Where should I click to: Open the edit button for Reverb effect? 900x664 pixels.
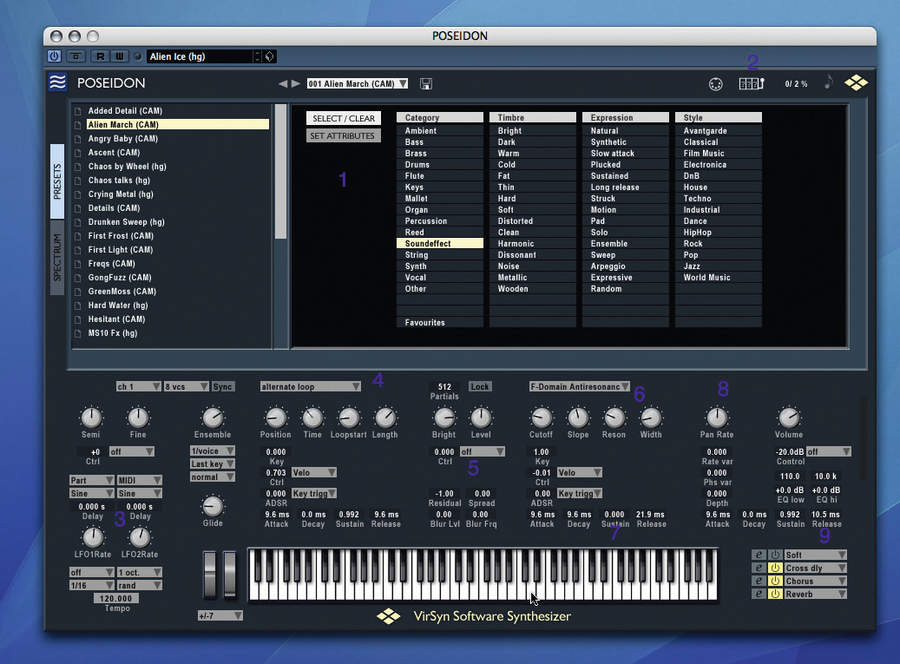[758, 594]
